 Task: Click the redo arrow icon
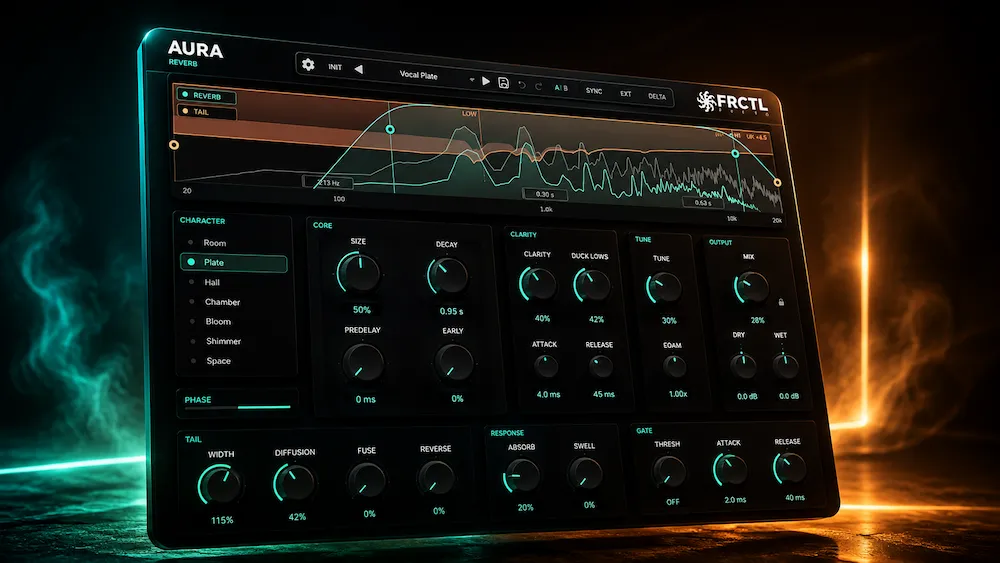pos(538,86)
